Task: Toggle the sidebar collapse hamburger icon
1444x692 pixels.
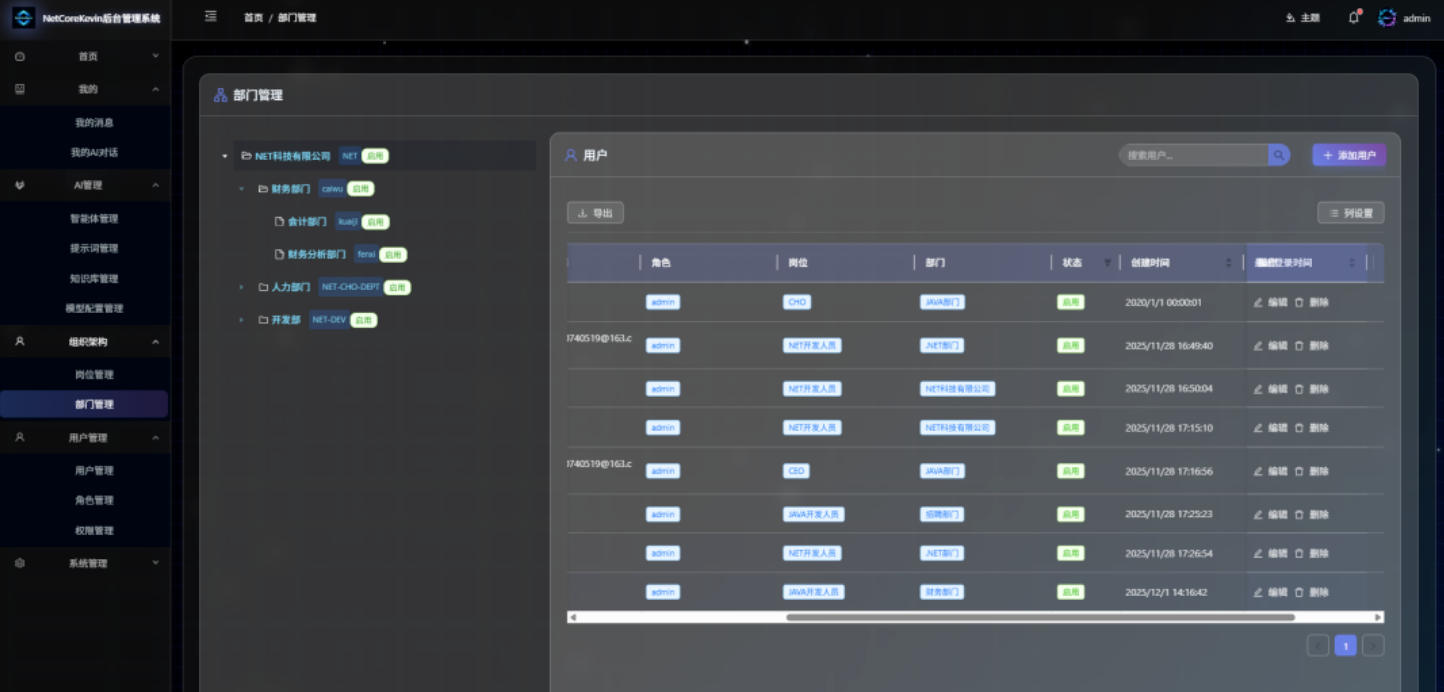Action: tap(210, 16)
